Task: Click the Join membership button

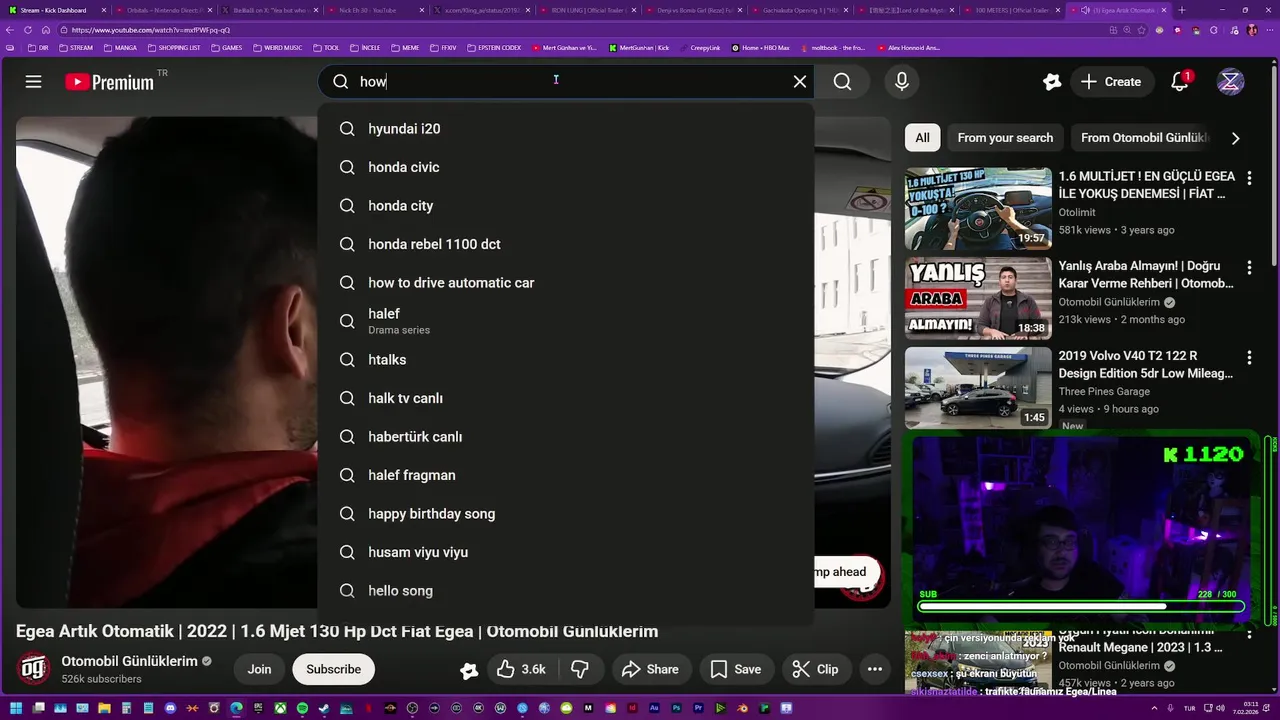Action: 260,669
